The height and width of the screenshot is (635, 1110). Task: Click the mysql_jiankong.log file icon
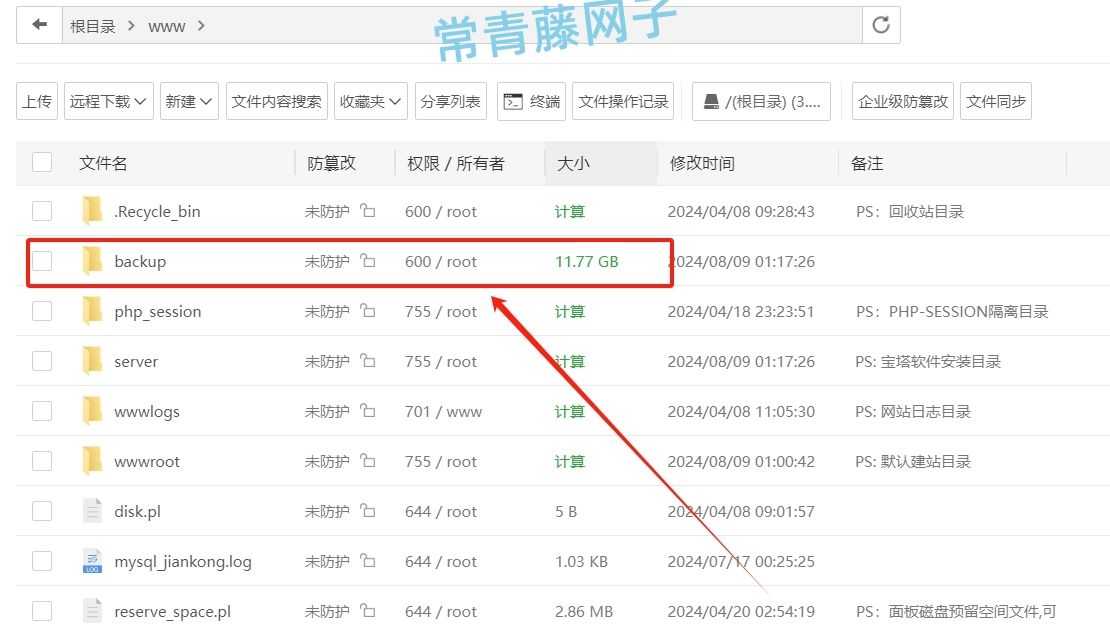92,561
